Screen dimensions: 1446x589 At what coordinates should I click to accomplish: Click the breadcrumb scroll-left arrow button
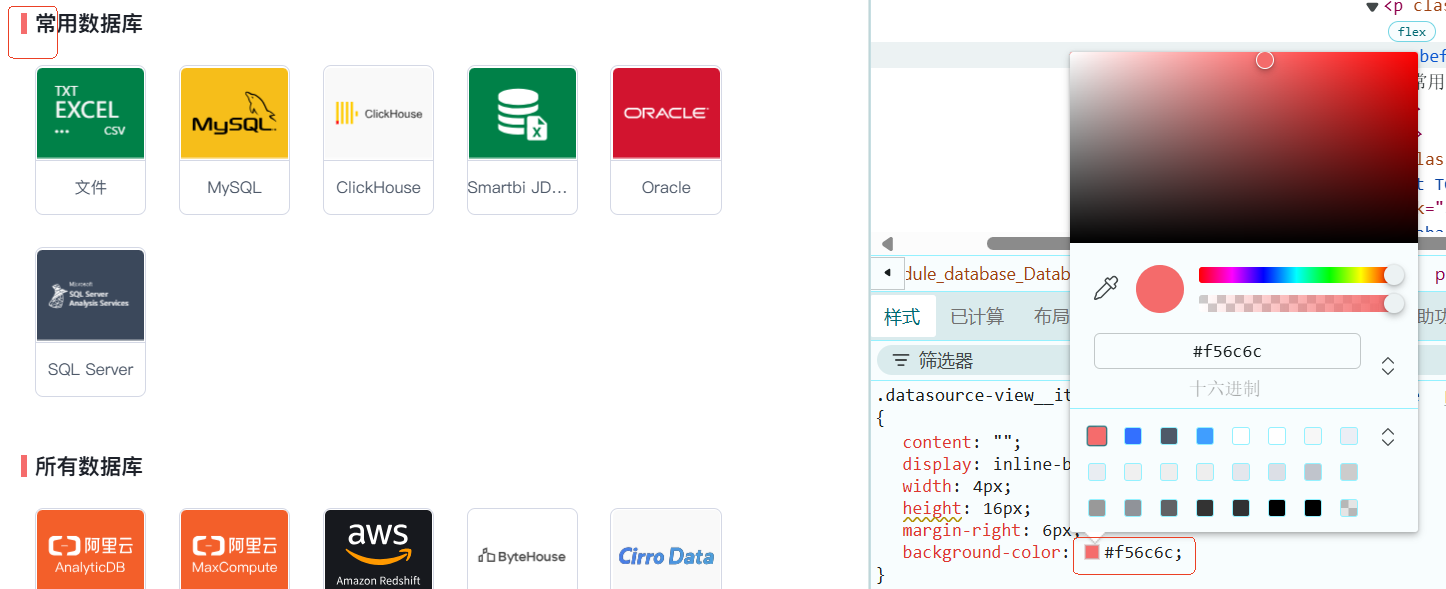pyautogui.click(x=887, y=273)
